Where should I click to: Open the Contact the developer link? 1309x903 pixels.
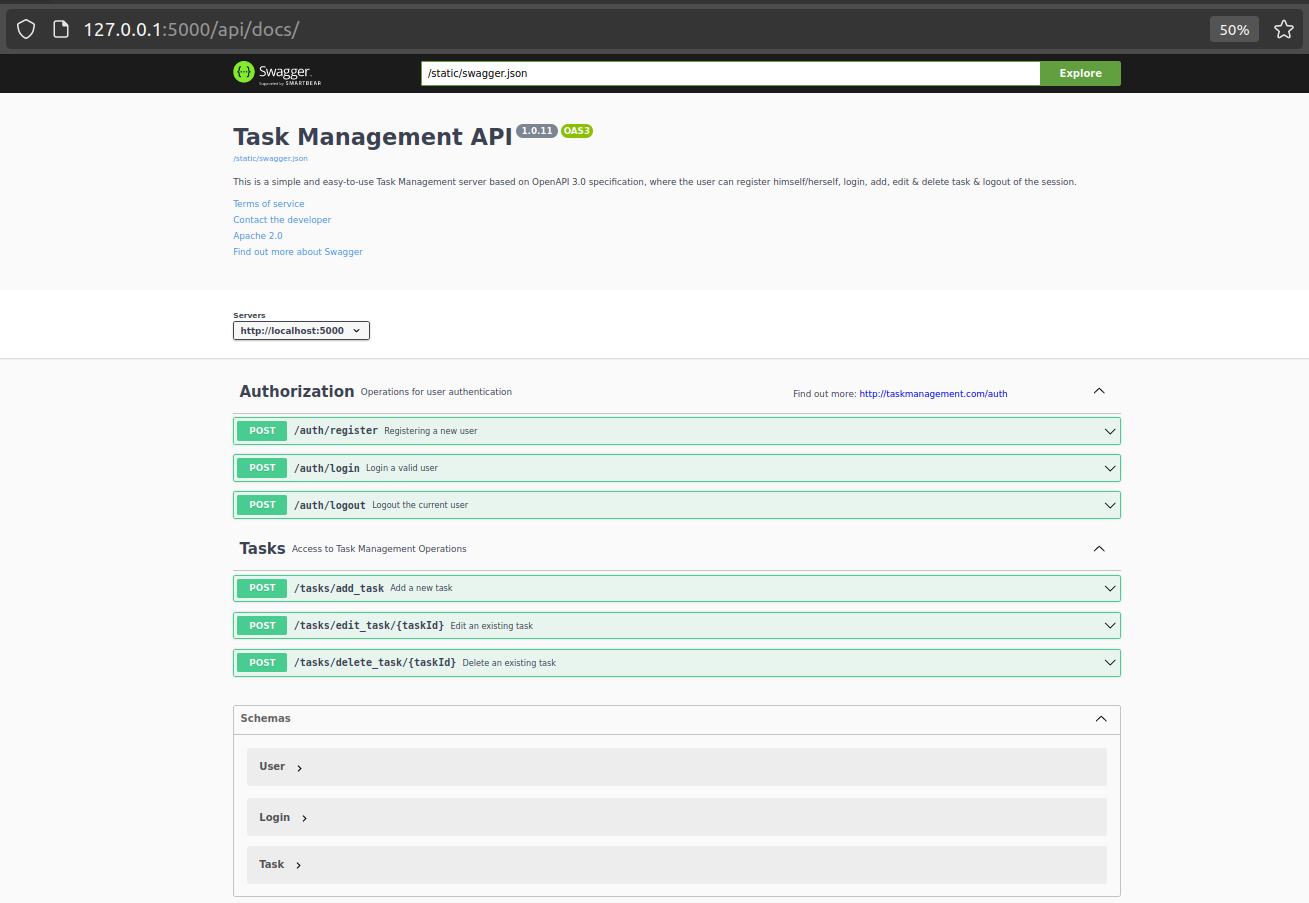coord(282,220)
